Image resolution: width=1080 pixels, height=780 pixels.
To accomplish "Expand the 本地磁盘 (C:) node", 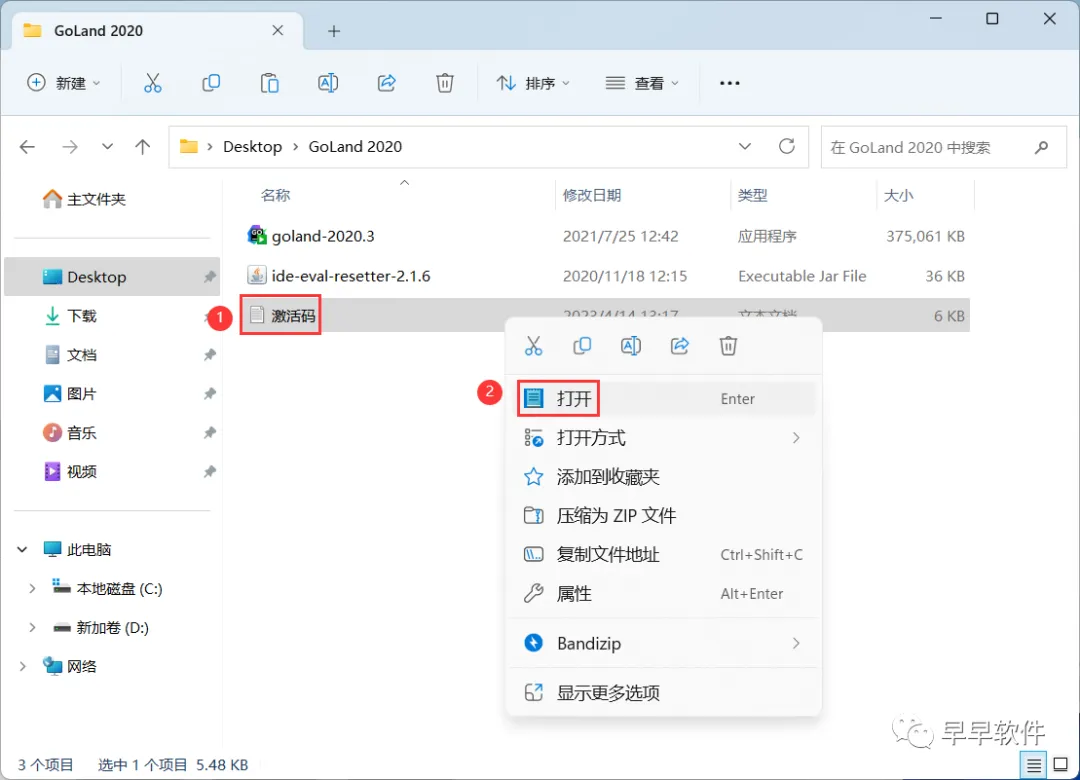I will click(x=32, y=588).
